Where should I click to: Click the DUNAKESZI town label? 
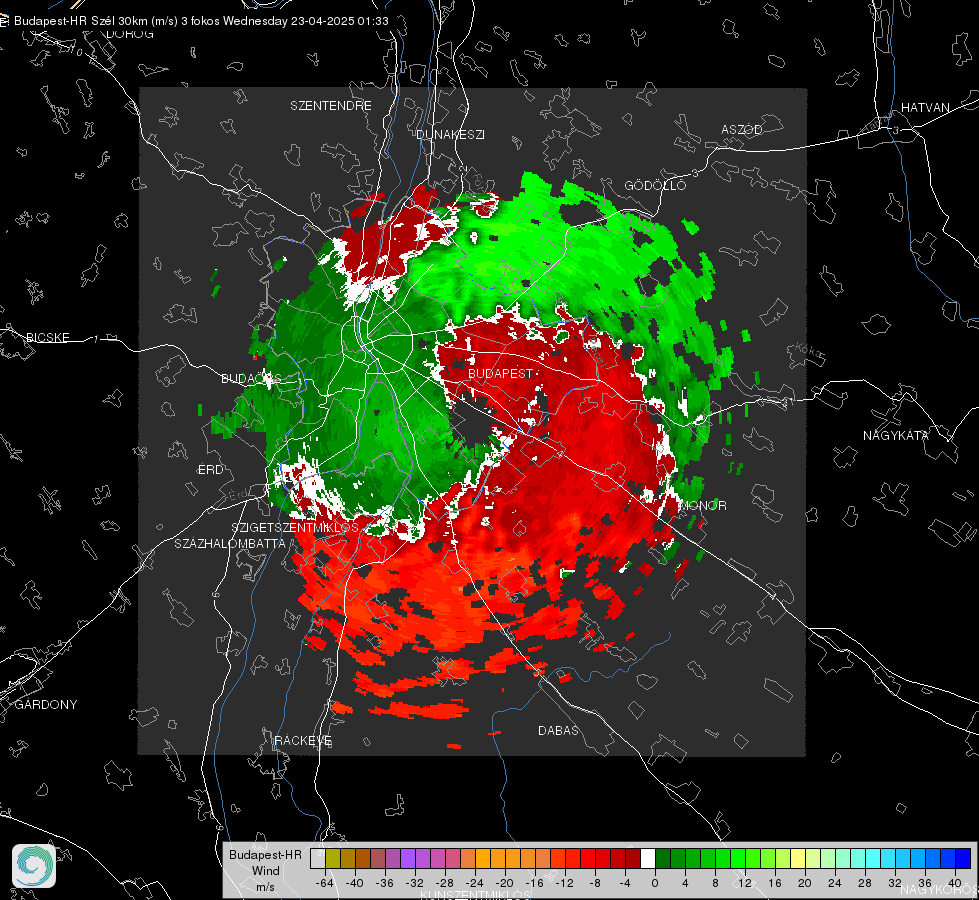[450, 134]
